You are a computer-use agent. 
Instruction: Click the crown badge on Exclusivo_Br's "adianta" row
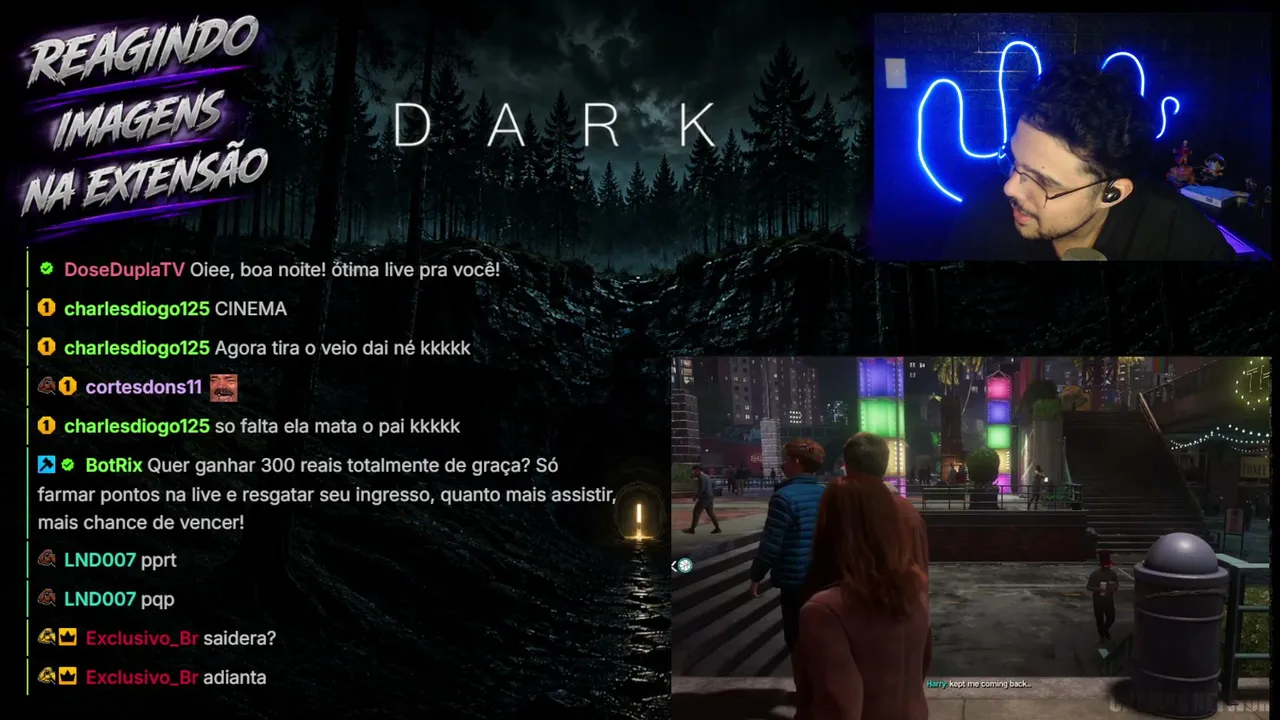pyautogui.click(x=68, y=676)
